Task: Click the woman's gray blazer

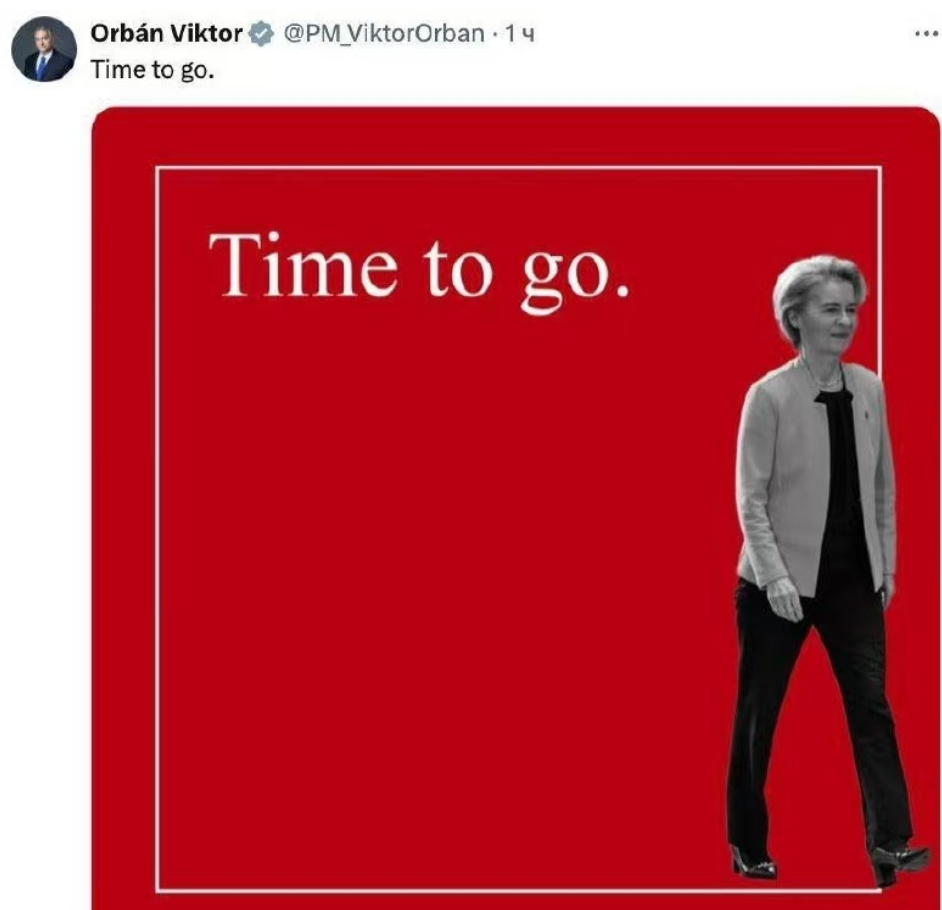Action: (x=776, y=470)
